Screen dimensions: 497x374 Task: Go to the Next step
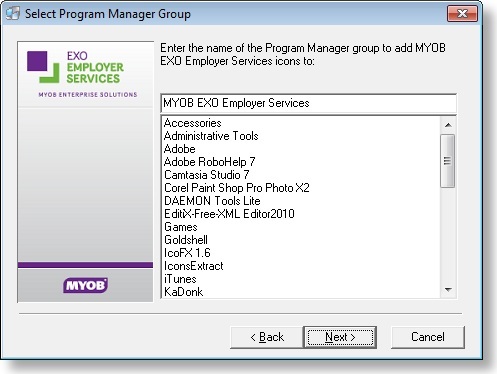tap(340, 337)
